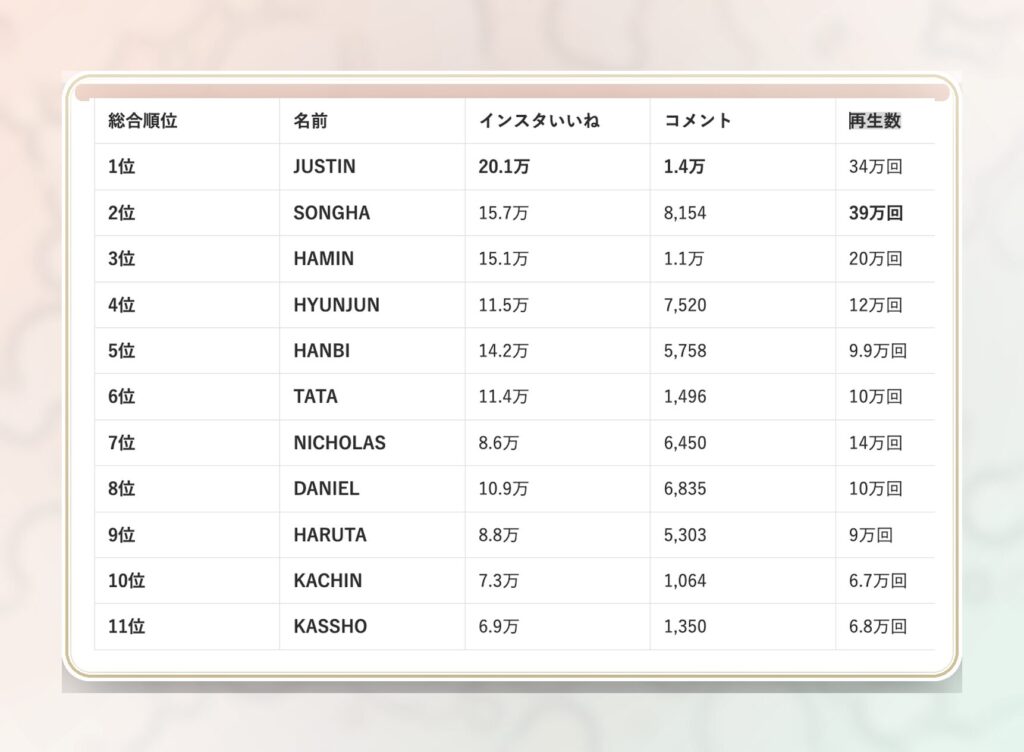Click the HAMIN name cell

[x=323, y=259]
